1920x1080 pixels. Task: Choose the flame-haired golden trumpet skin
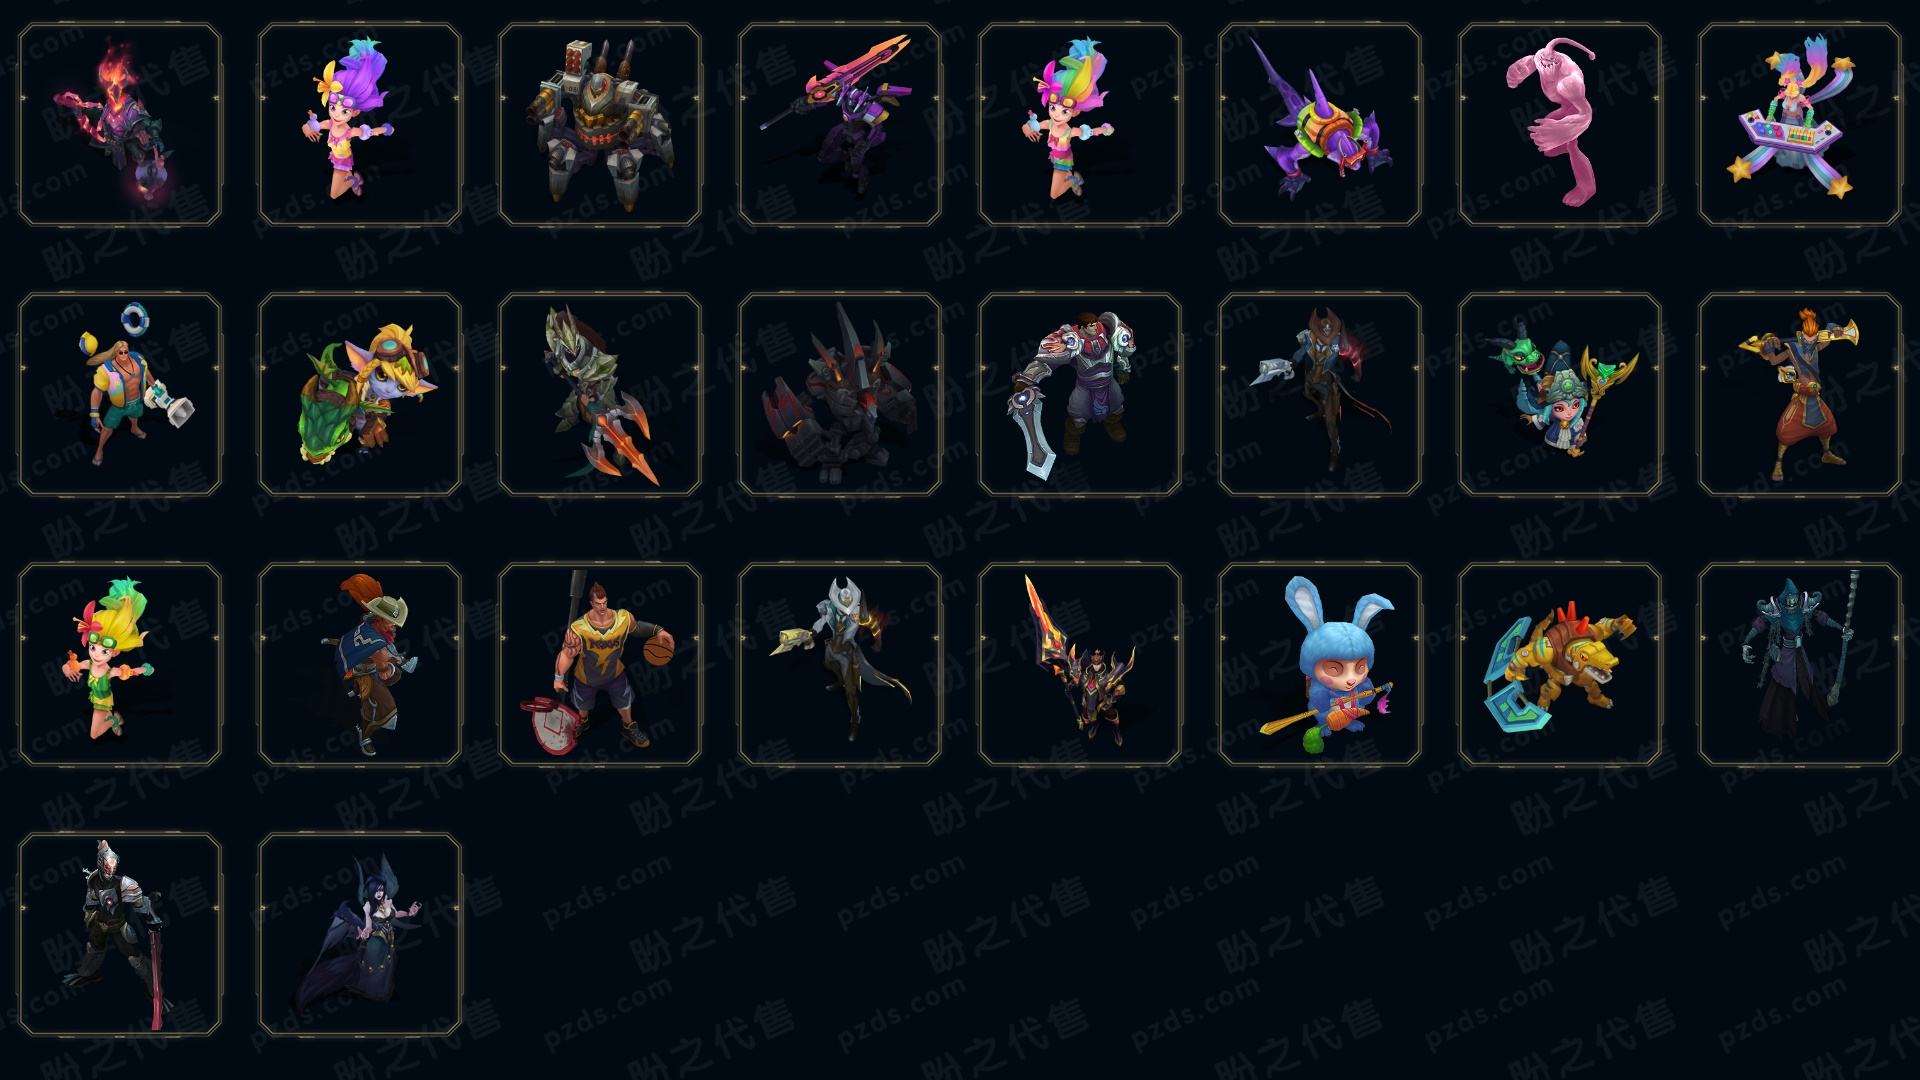1800,394
